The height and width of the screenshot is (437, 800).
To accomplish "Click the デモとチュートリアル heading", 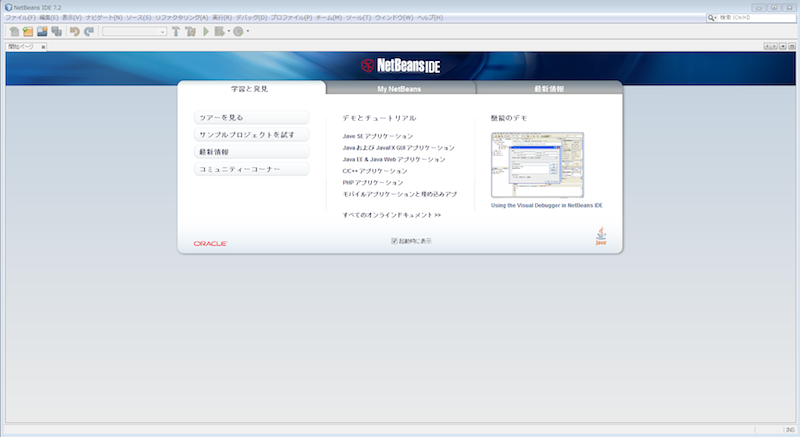I will (379, 118).
